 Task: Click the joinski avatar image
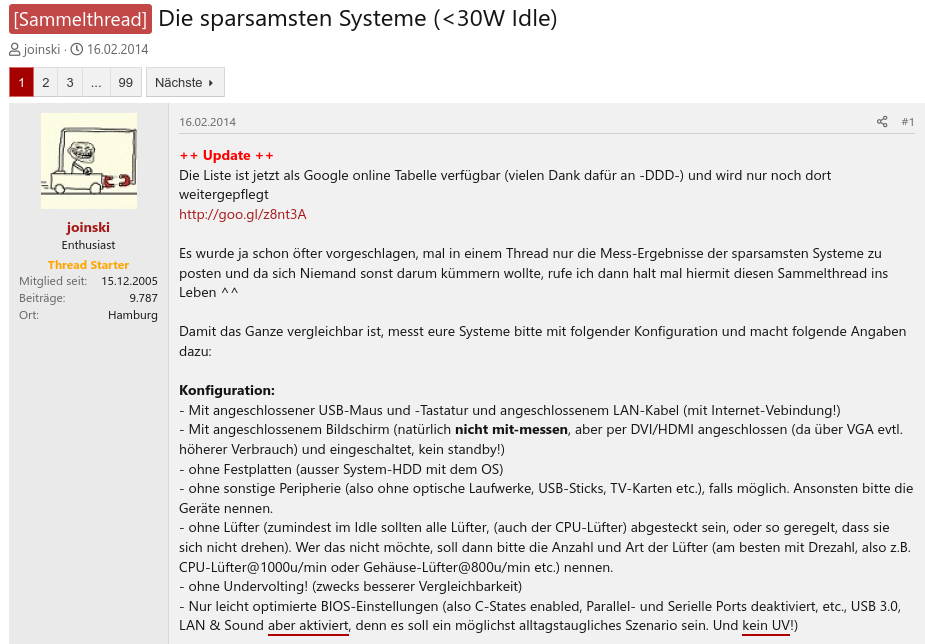89,161
